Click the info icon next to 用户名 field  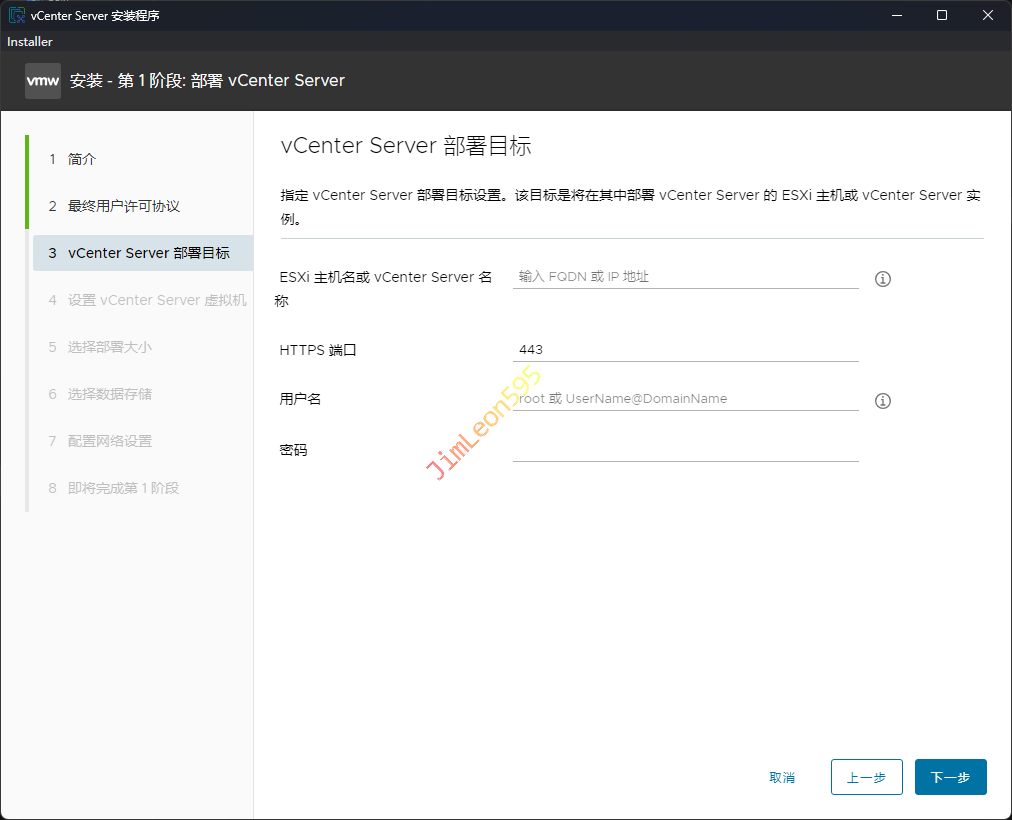[883, 401]
